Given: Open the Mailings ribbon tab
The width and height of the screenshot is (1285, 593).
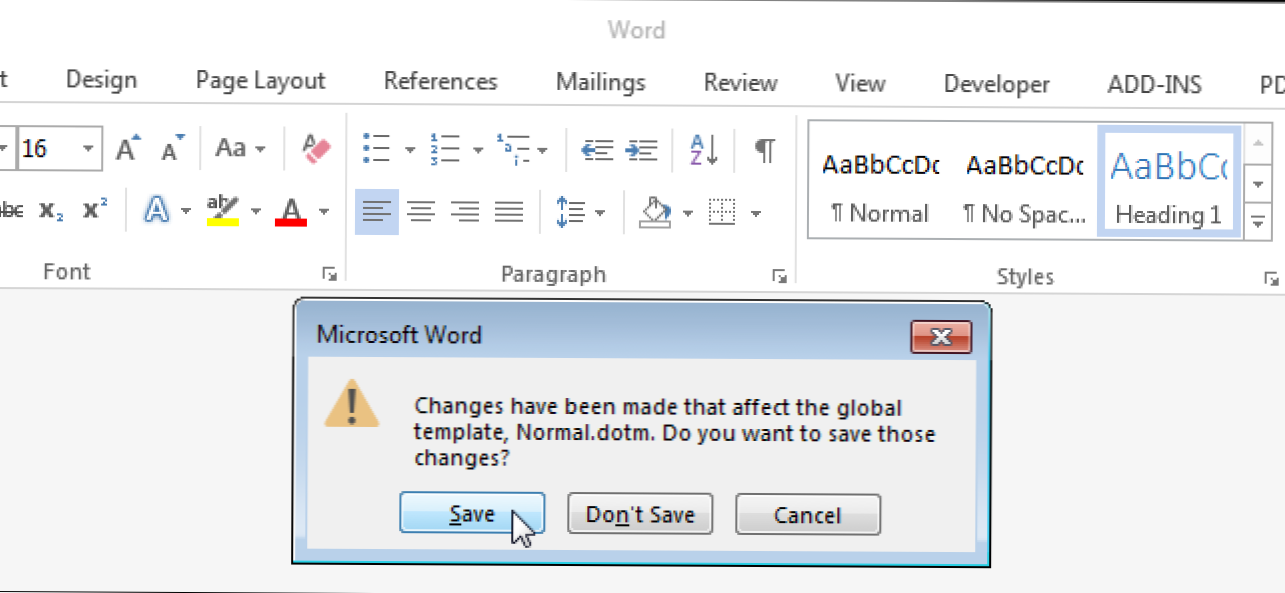Looking at the screenshot, I should click(600, 82).
